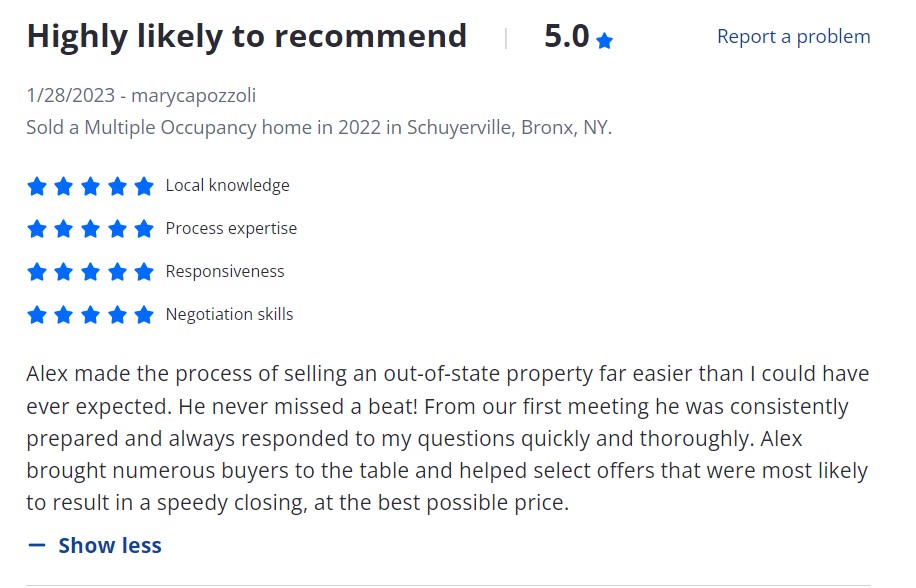
Task: Click the fourth star in the Negotiation skills row
Action: (117, 315)
